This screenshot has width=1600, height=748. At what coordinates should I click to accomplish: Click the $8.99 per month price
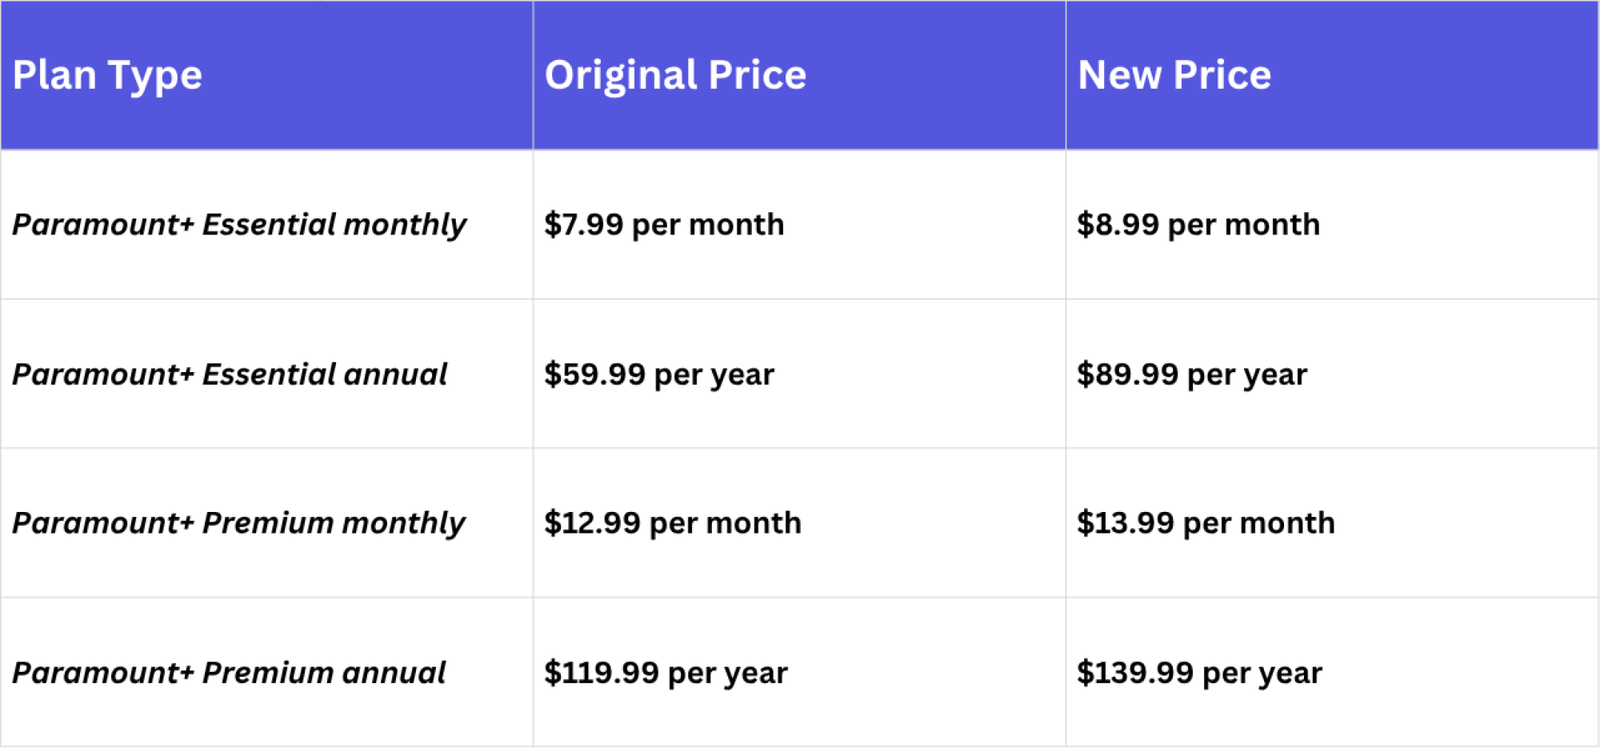point(1198,225)
